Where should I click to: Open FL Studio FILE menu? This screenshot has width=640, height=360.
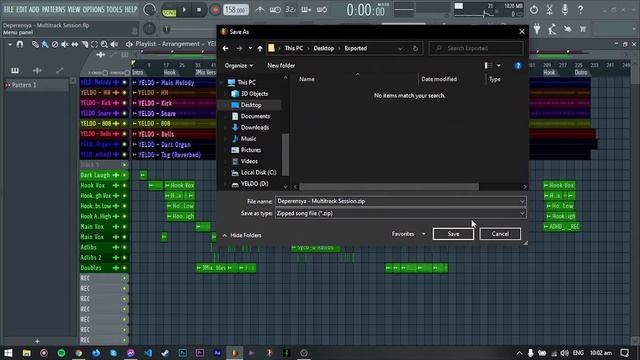pos(9,9)
